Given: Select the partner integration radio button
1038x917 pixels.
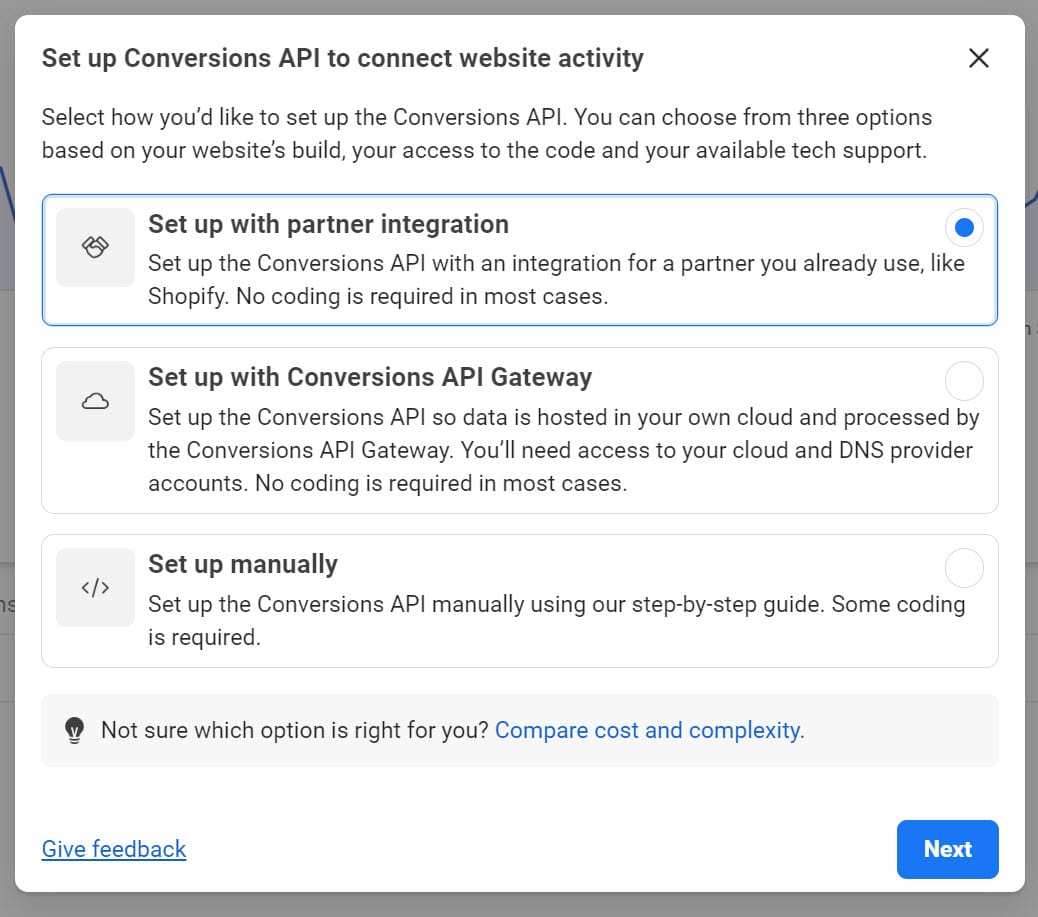Looking at the screenshot, I should (x=964, y=227).
